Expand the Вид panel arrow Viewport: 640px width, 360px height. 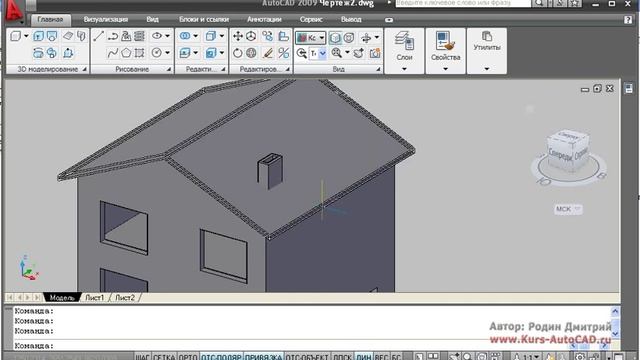378,69
